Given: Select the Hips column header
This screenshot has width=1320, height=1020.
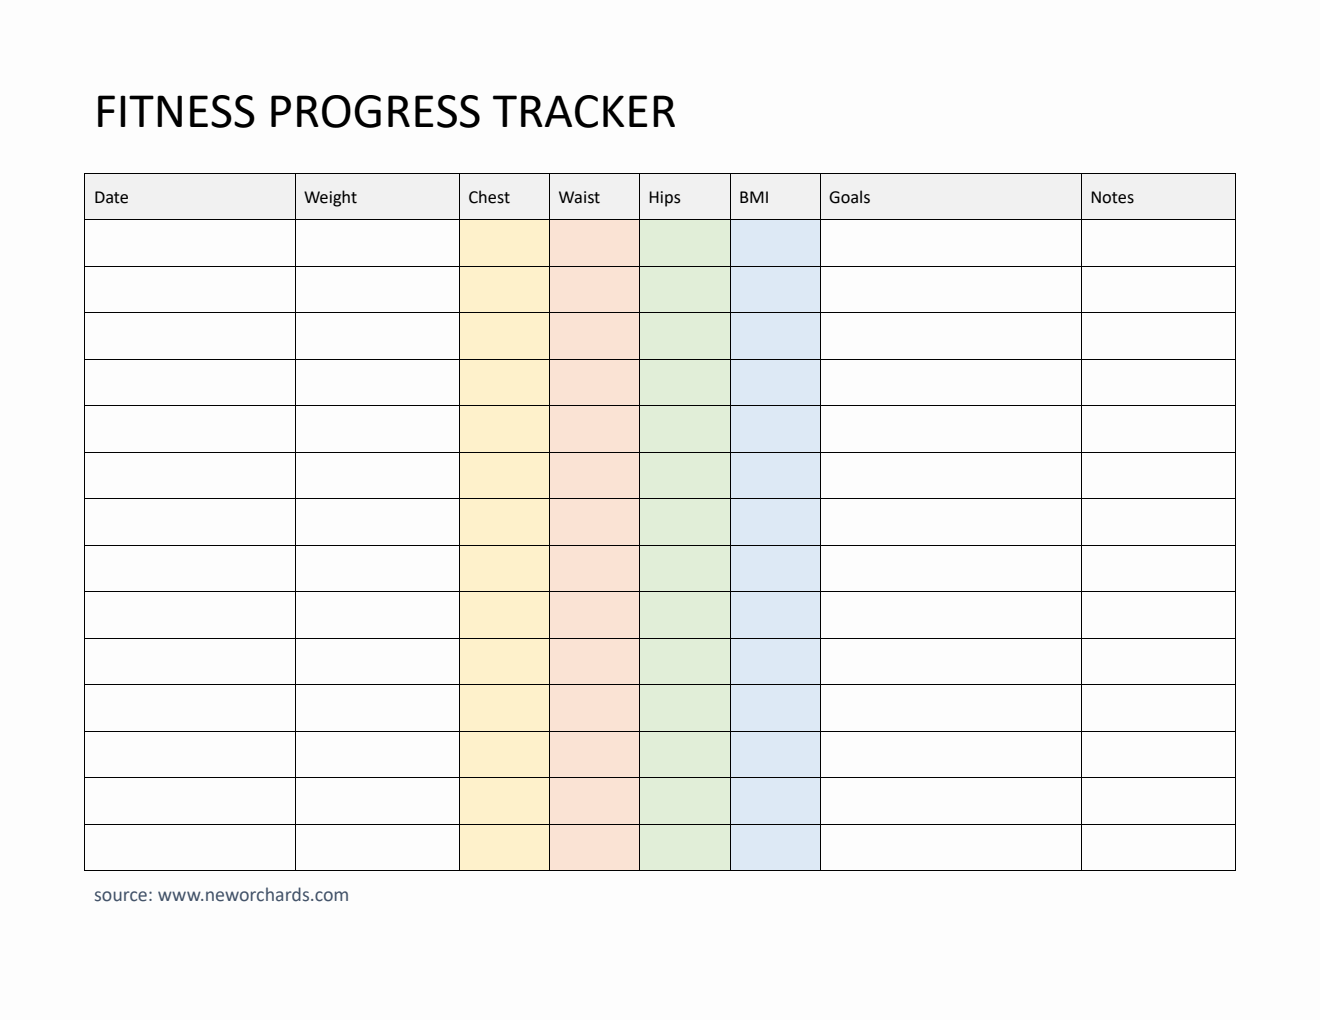Looking at the screenshot, I should tap(684, 197).
